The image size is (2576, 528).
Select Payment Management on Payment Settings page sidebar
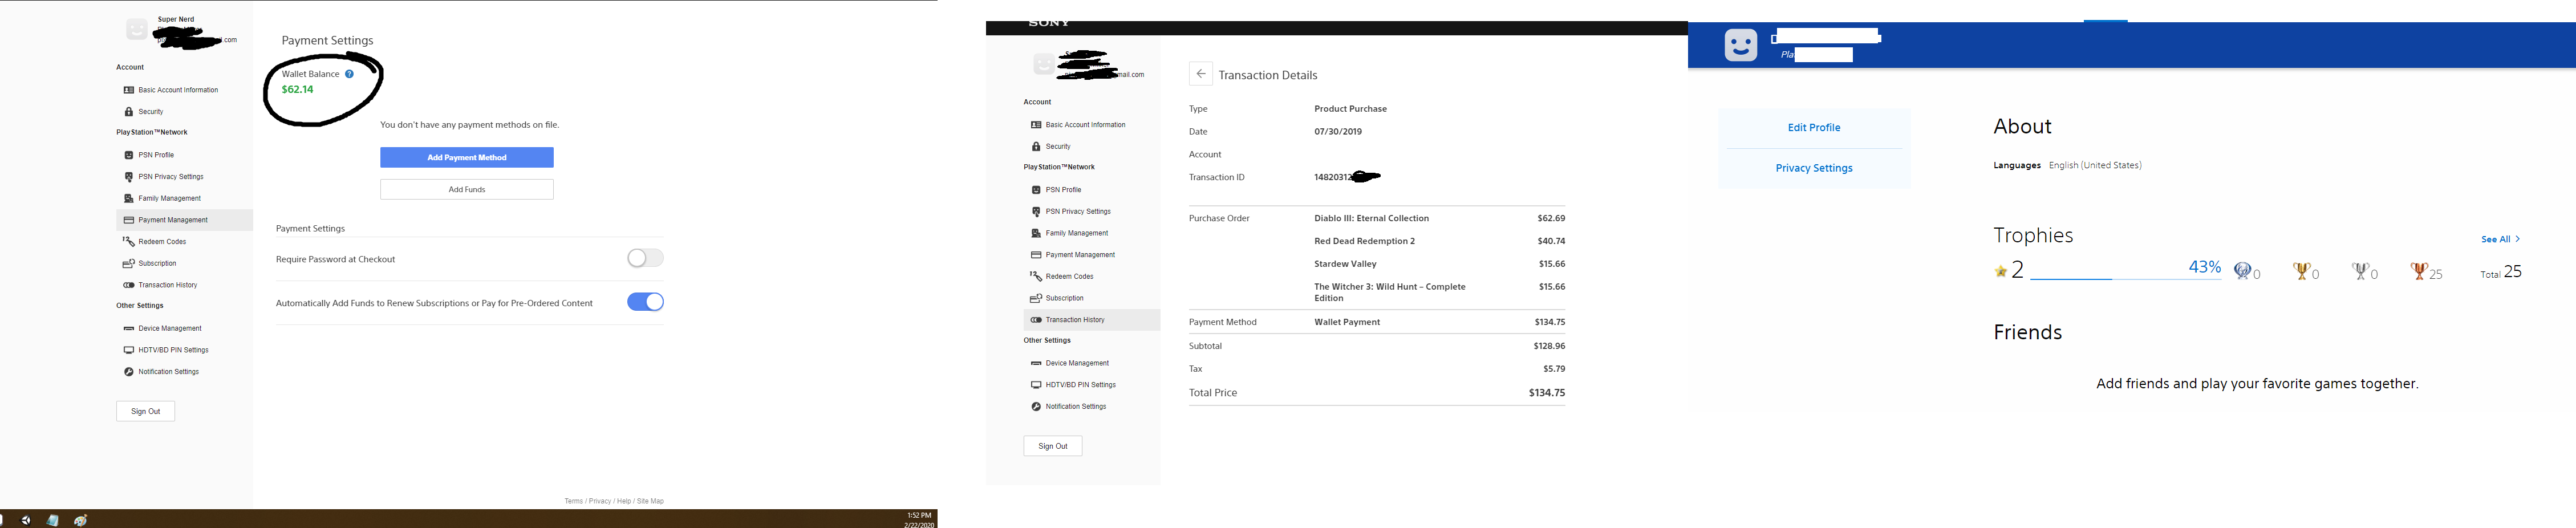184,220
